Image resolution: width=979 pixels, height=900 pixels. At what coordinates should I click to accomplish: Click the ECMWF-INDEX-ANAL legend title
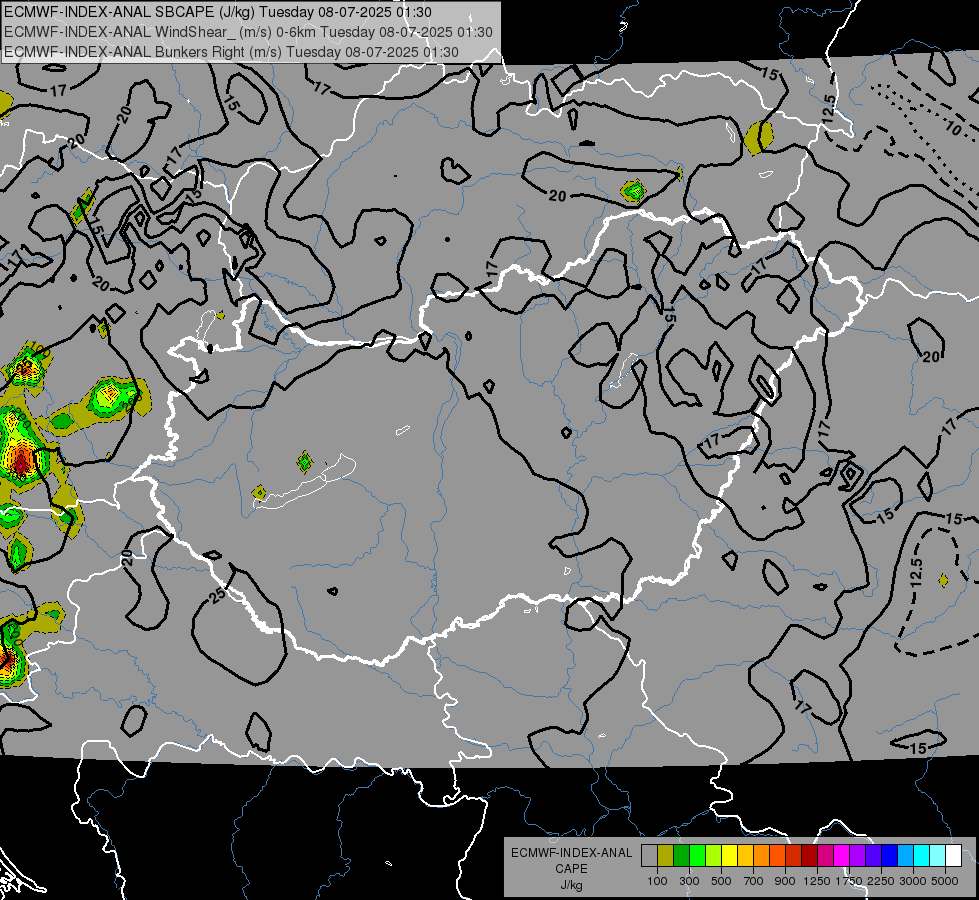coord(571,853)
